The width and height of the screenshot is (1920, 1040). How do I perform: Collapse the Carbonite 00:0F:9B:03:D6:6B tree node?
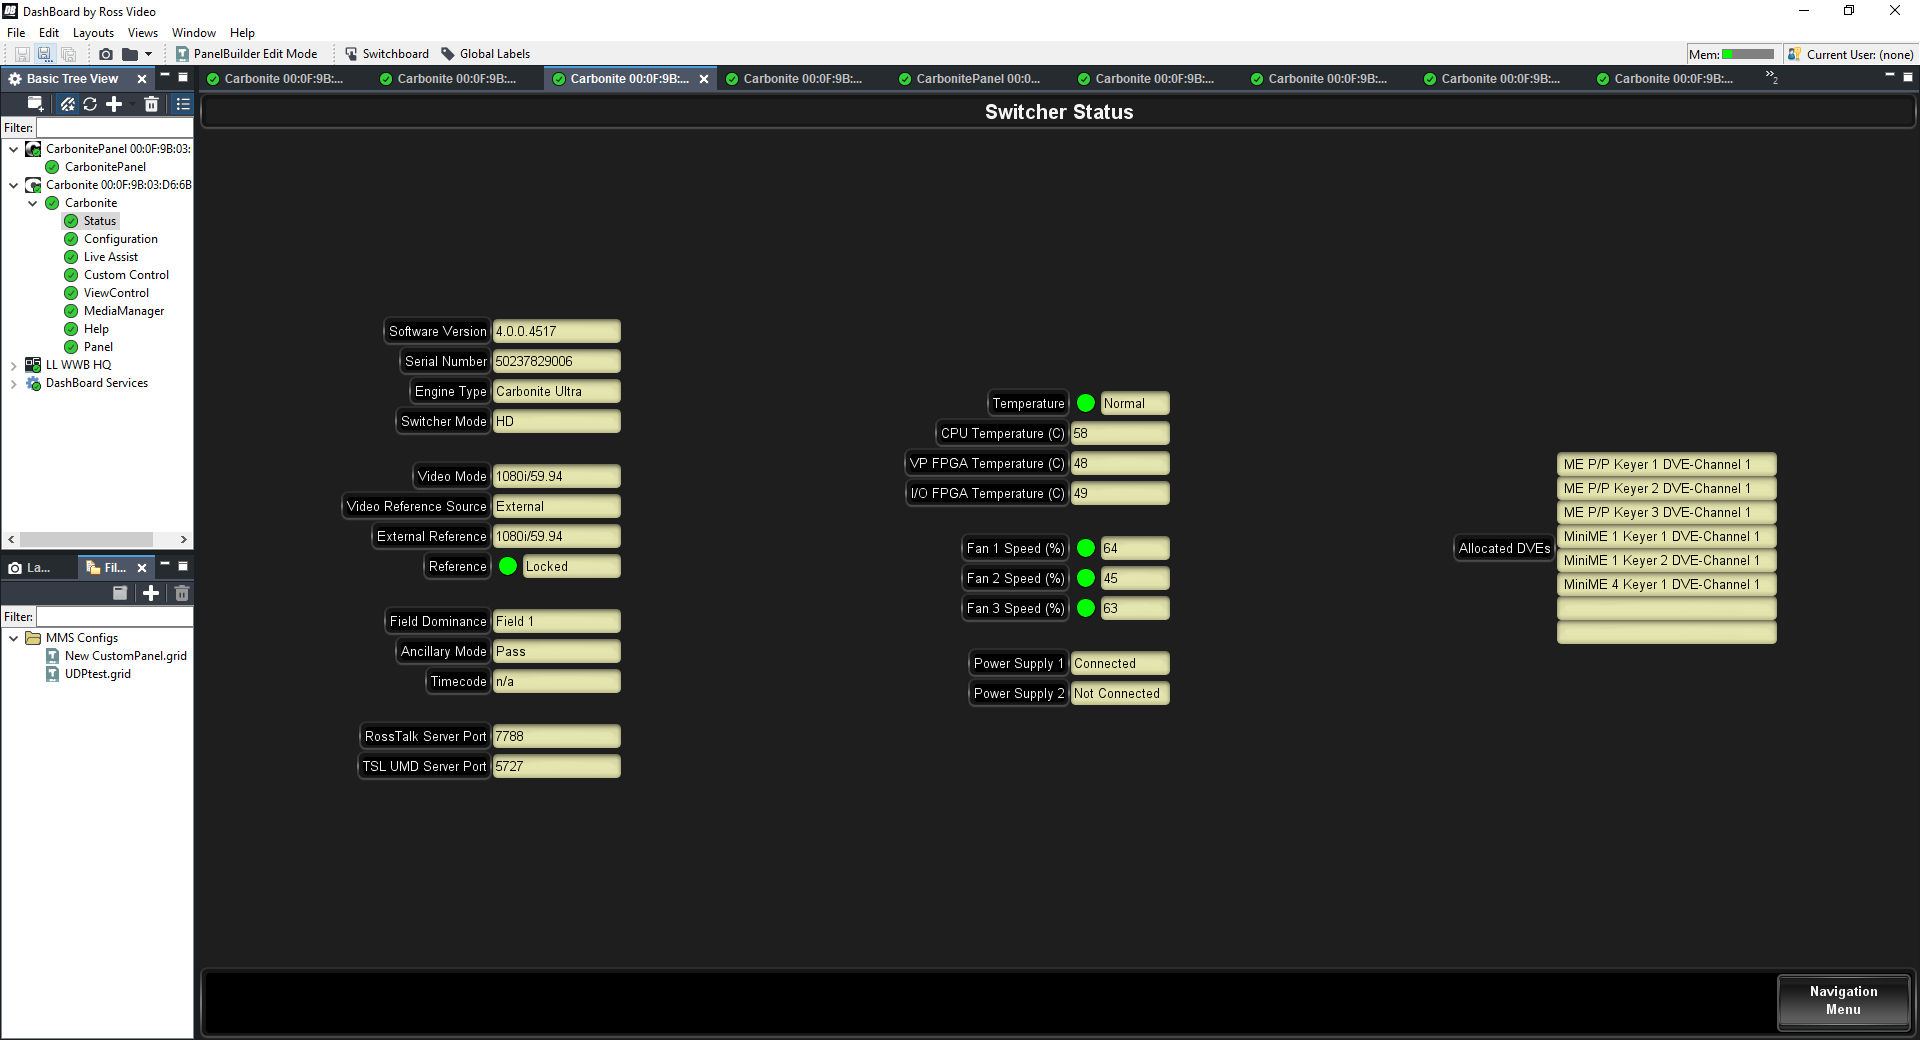pyautogui.click(x=13, y=185)
